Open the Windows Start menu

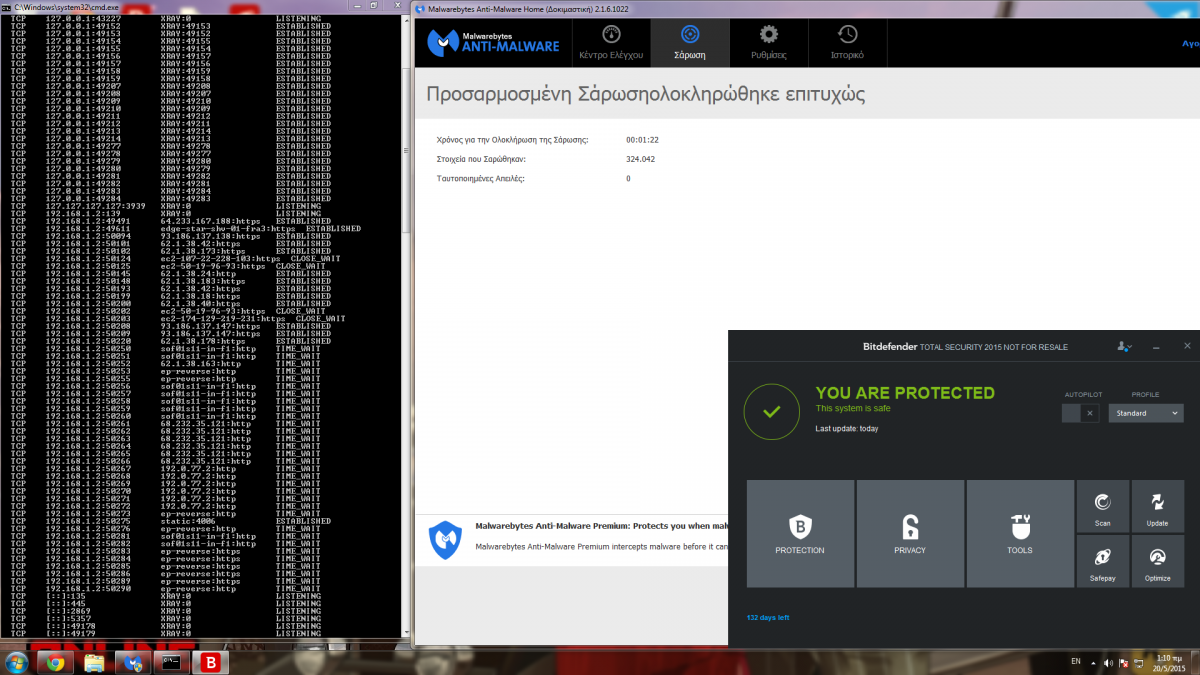pos(17,662)
